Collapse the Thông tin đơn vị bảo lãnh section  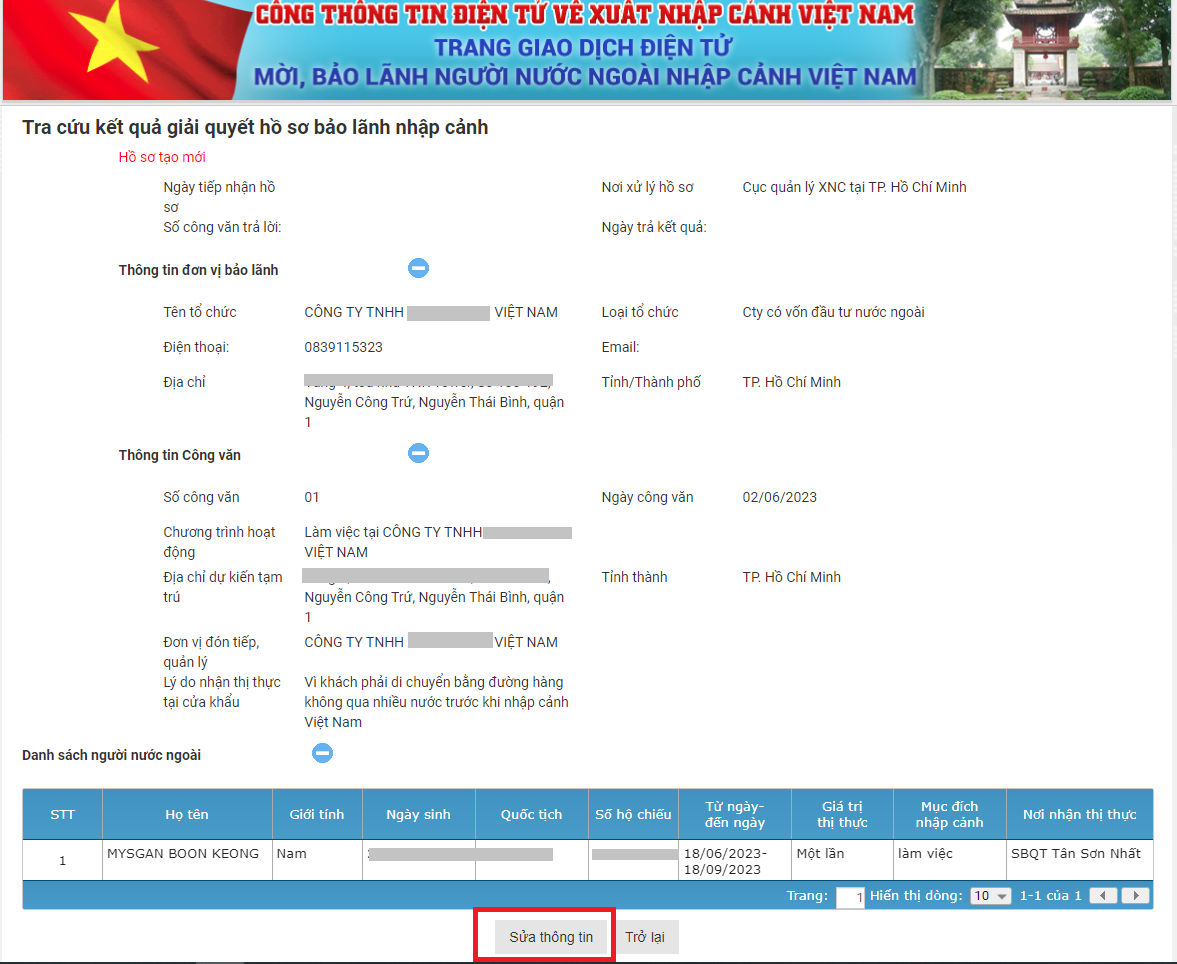click(418, 268)
